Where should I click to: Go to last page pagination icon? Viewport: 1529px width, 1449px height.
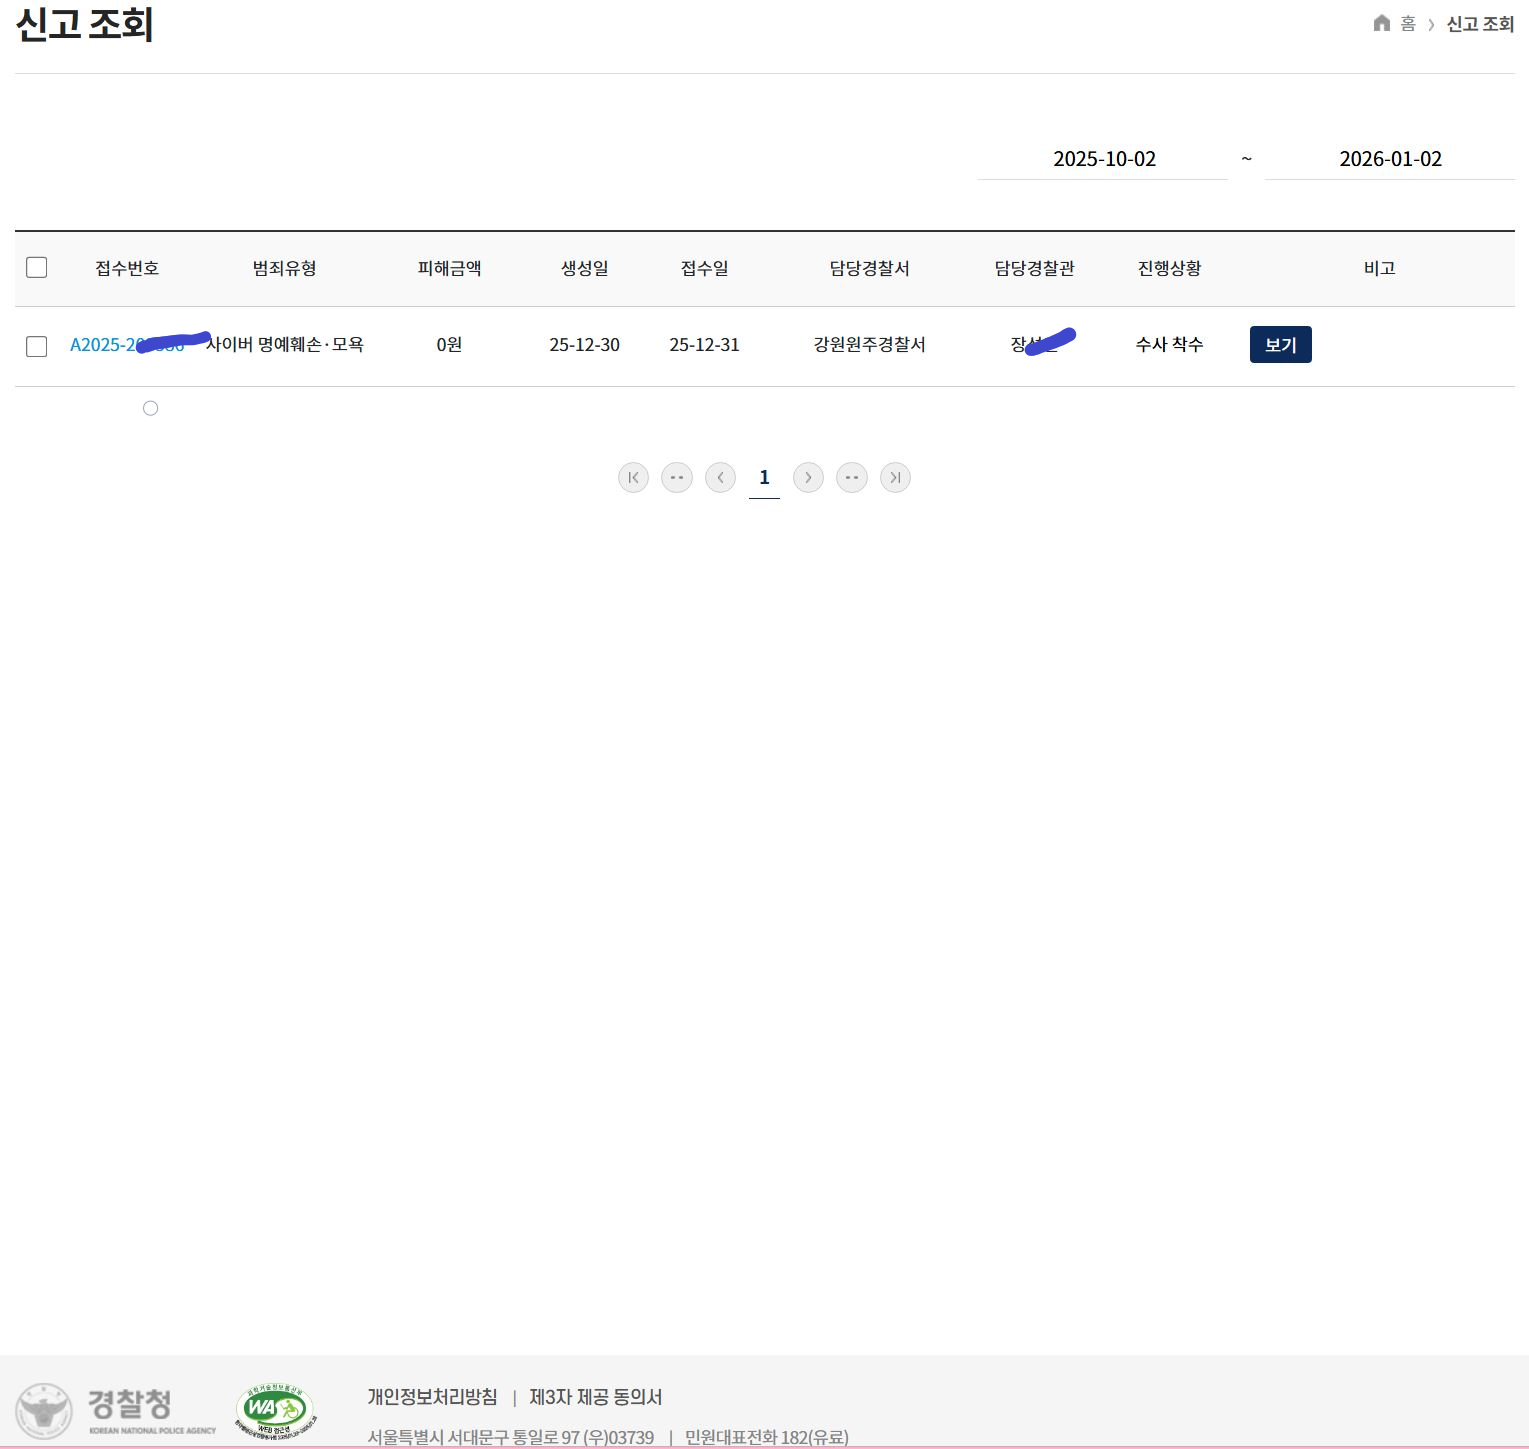pos(895,478)
